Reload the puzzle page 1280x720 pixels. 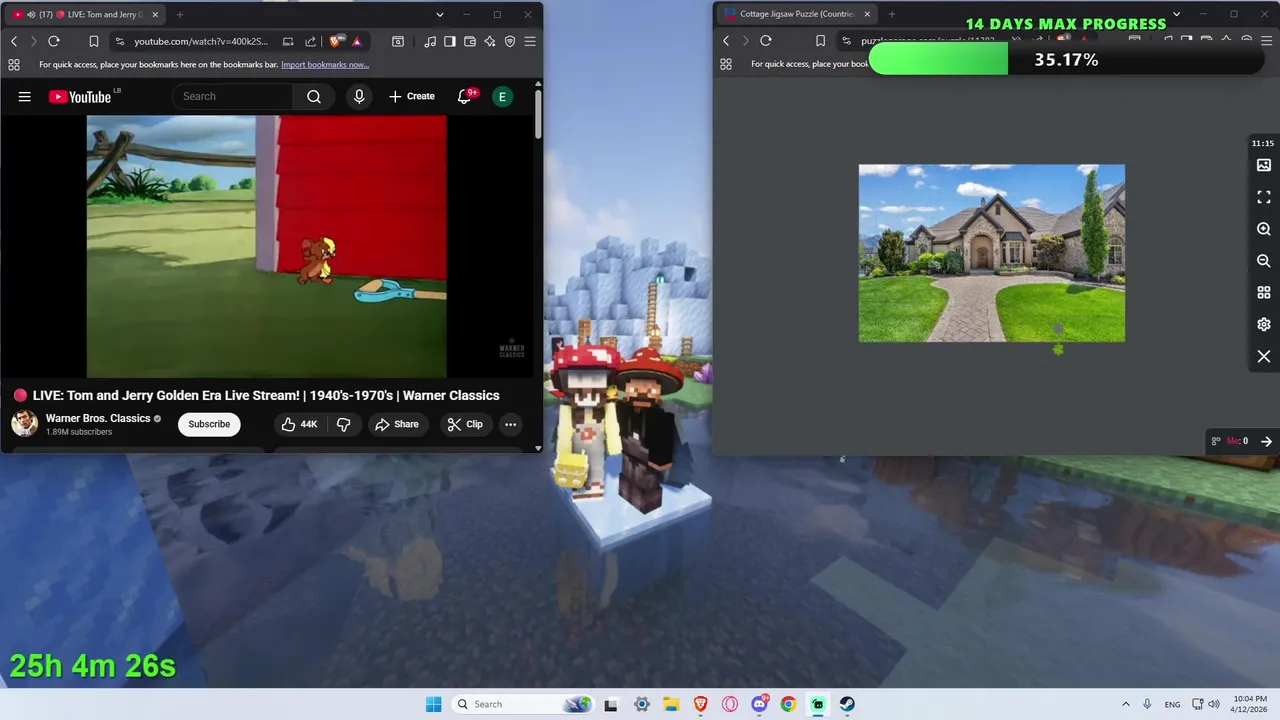[766, 41]
